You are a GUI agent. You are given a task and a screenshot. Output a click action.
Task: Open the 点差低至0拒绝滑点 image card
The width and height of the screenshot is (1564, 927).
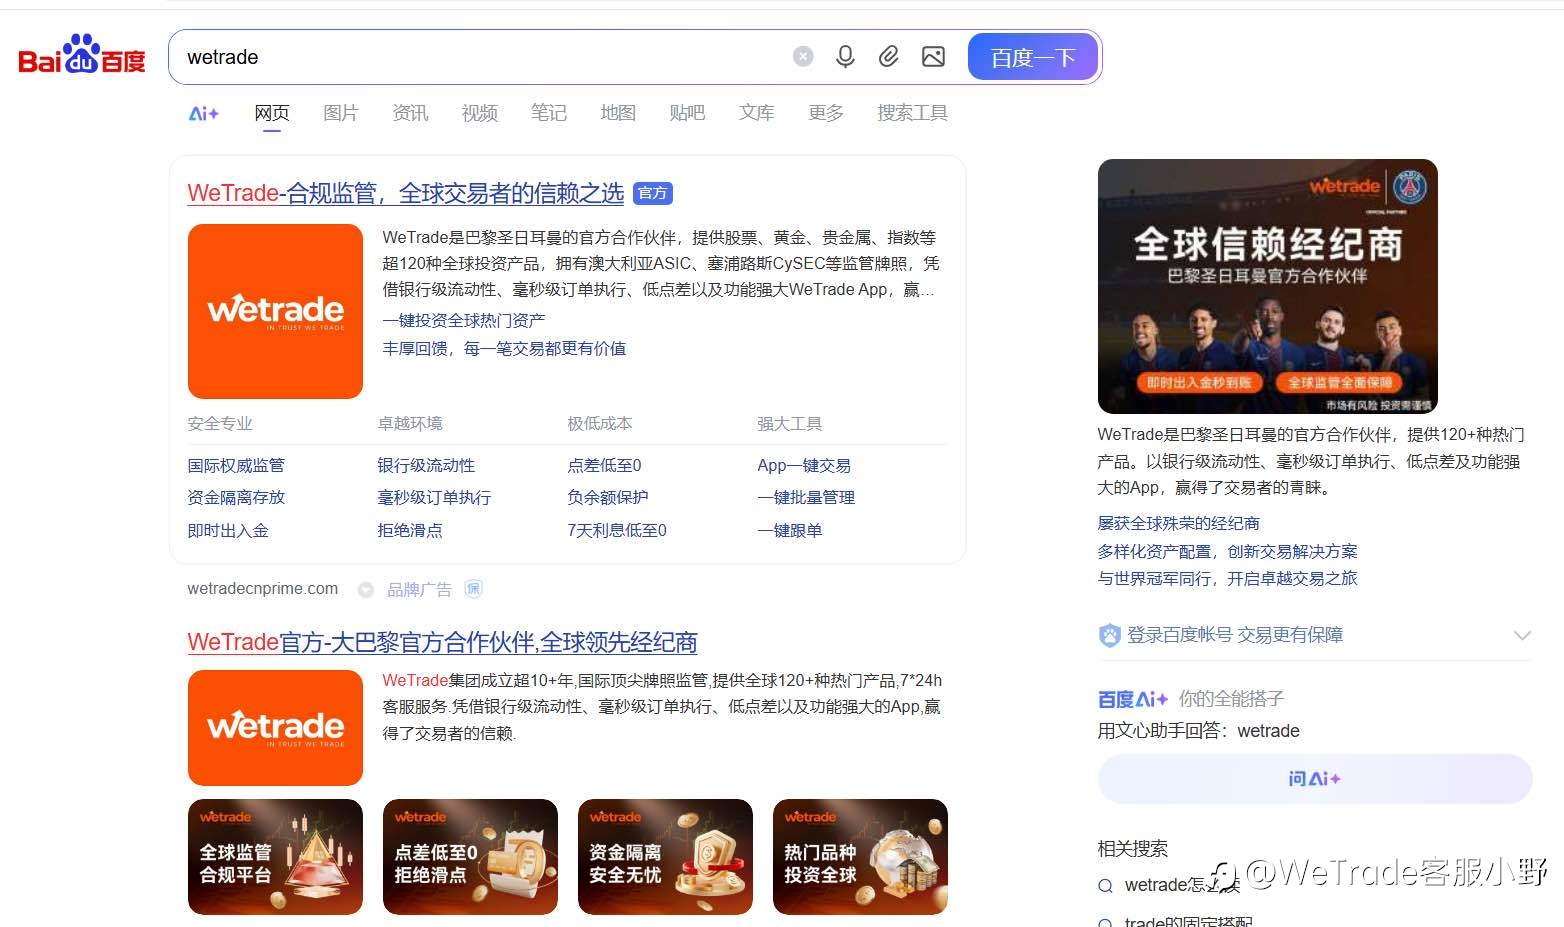pos(470,857)
